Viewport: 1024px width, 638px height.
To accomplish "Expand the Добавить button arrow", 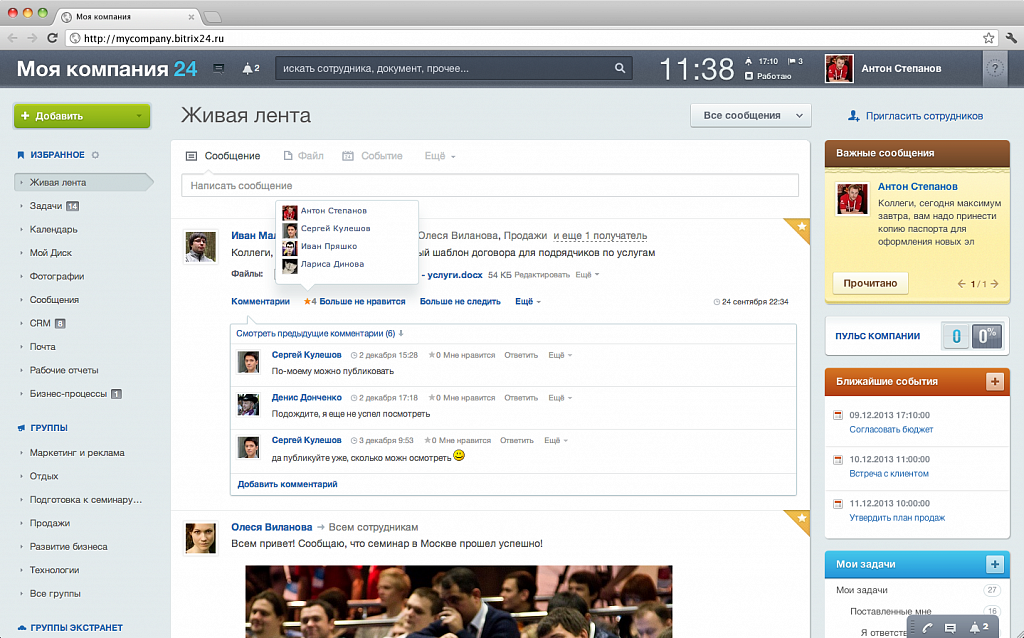I will tap(139, 116).
